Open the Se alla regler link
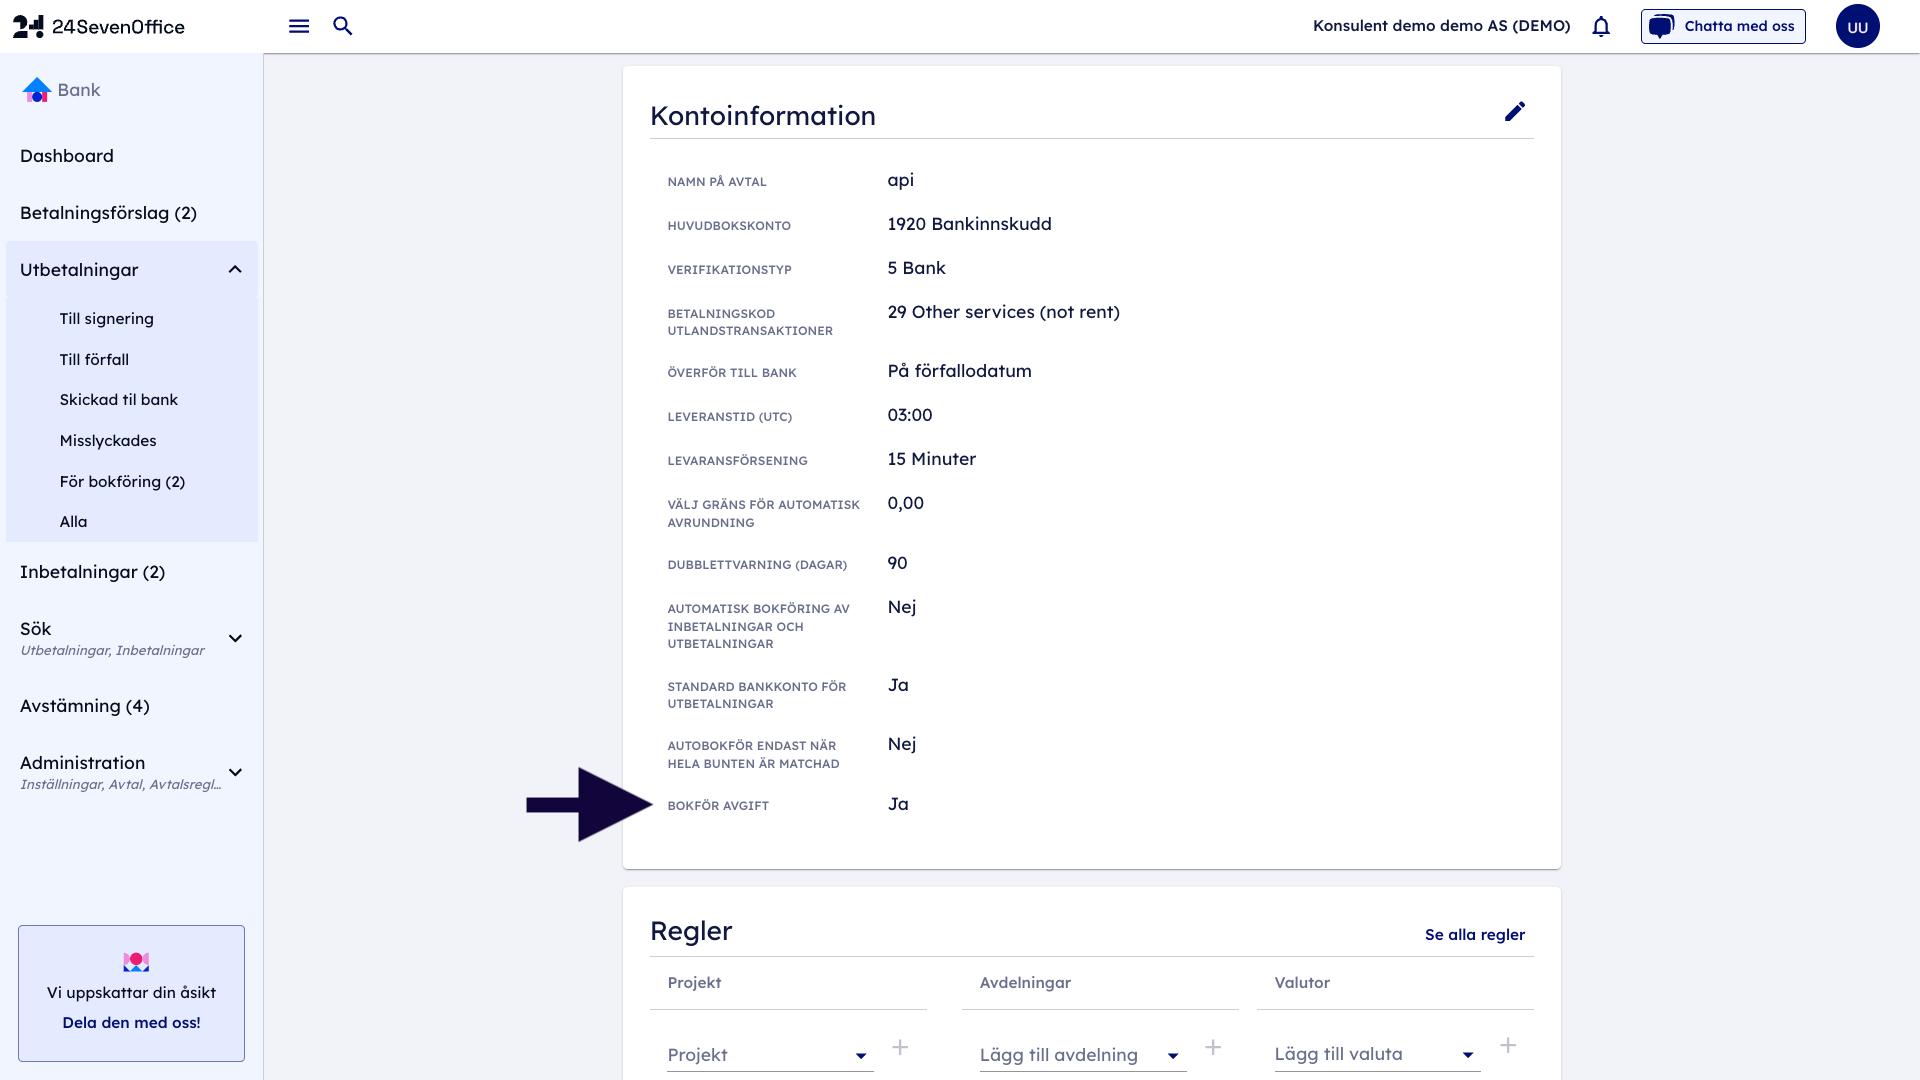This screenshot has width=1920, height=1080. click(1475, 935)
